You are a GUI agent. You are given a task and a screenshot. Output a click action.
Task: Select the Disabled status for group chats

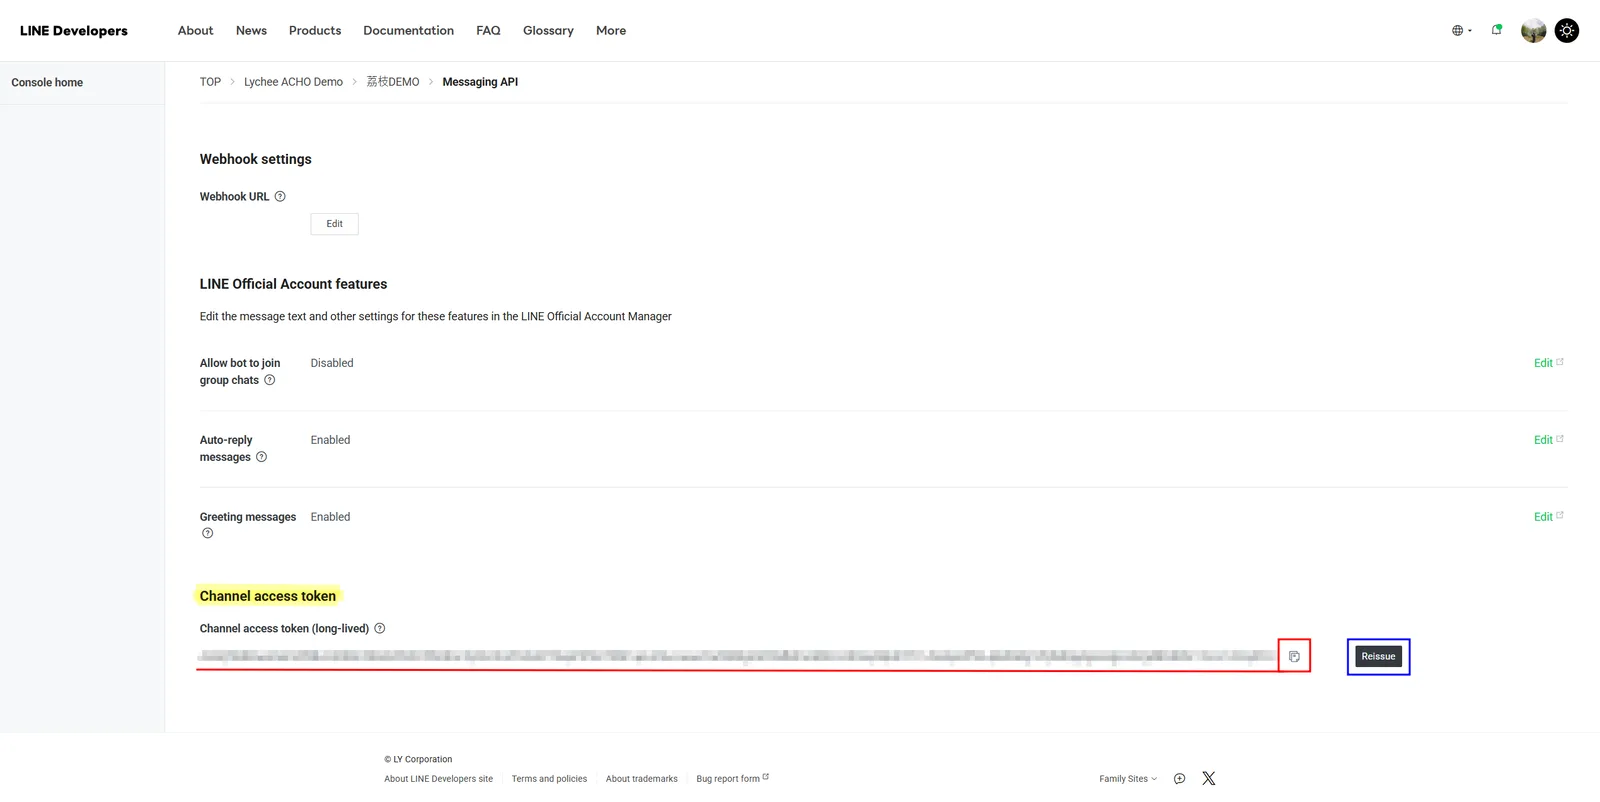click(332, 363)
